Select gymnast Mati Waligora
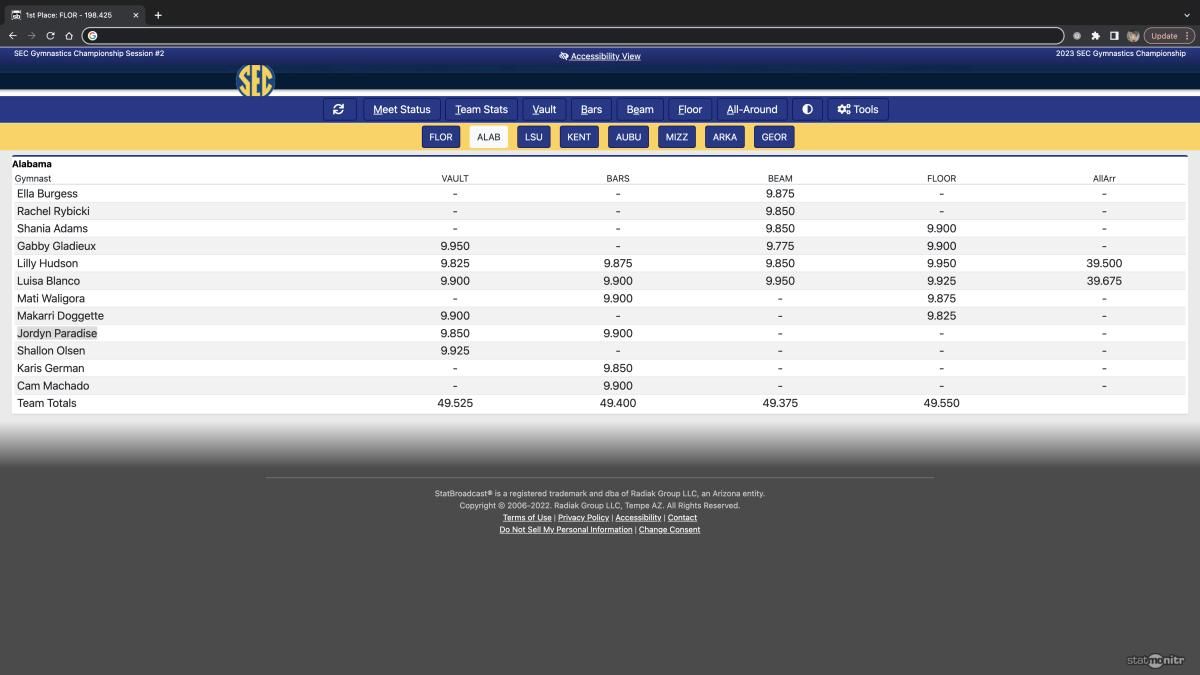The height and width of the screenshot is (675, 1200). [x=51, y=299]
